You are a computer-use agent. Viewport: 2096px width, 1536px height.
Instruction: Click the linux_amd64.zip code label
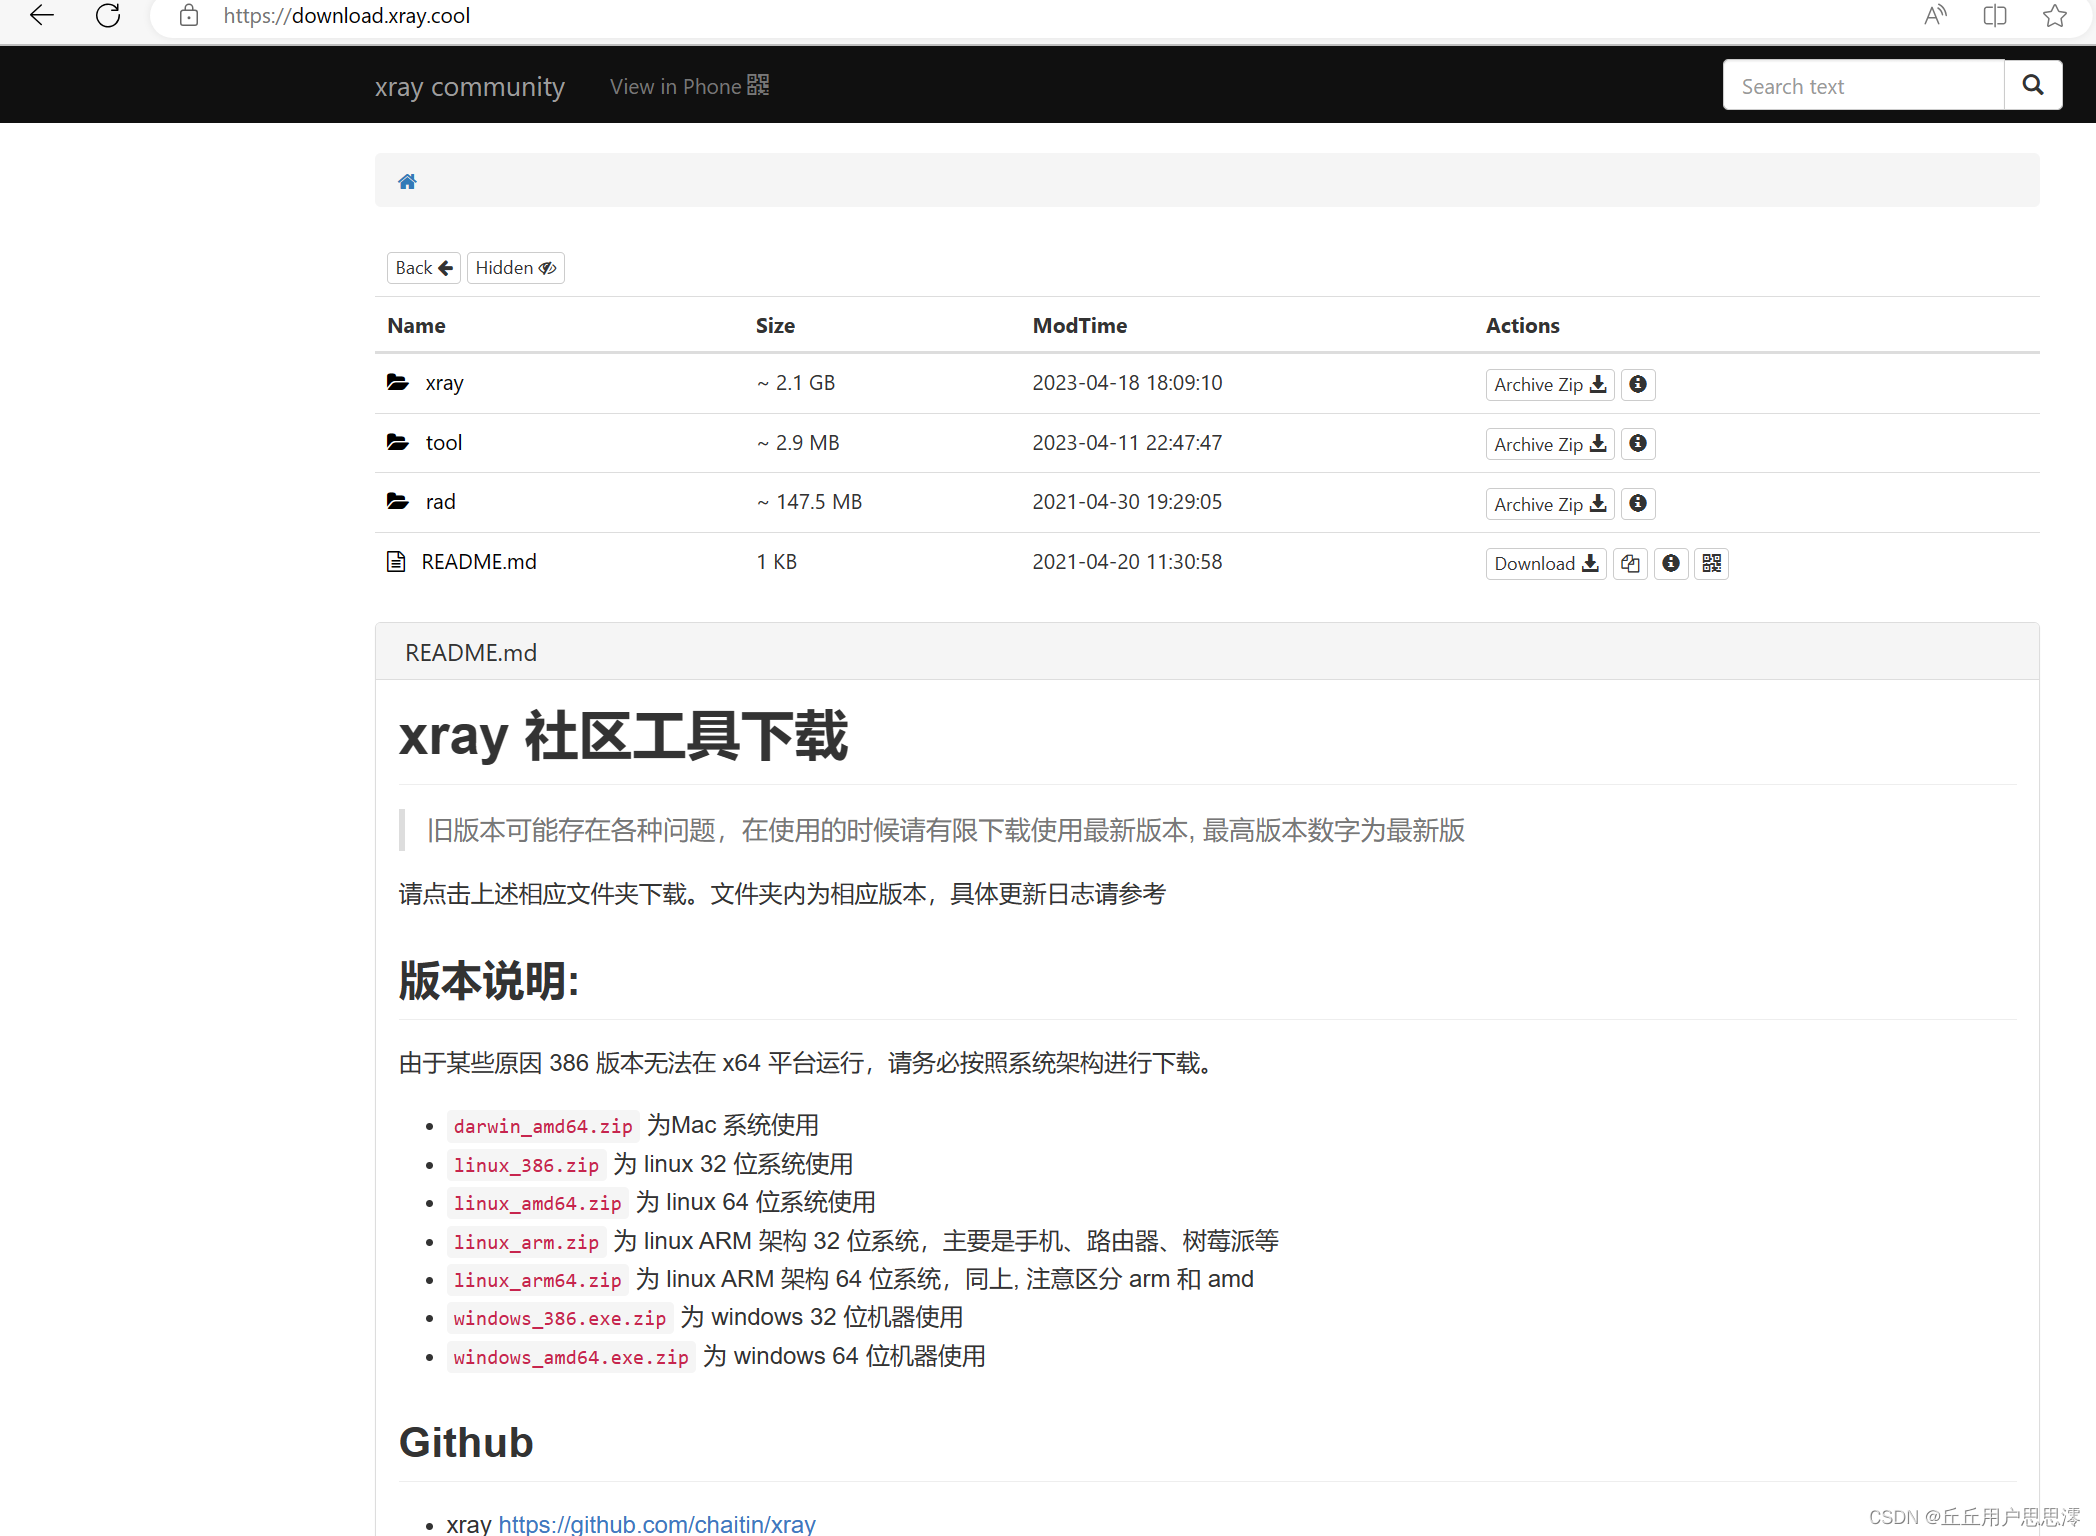tap(538, 1203)
